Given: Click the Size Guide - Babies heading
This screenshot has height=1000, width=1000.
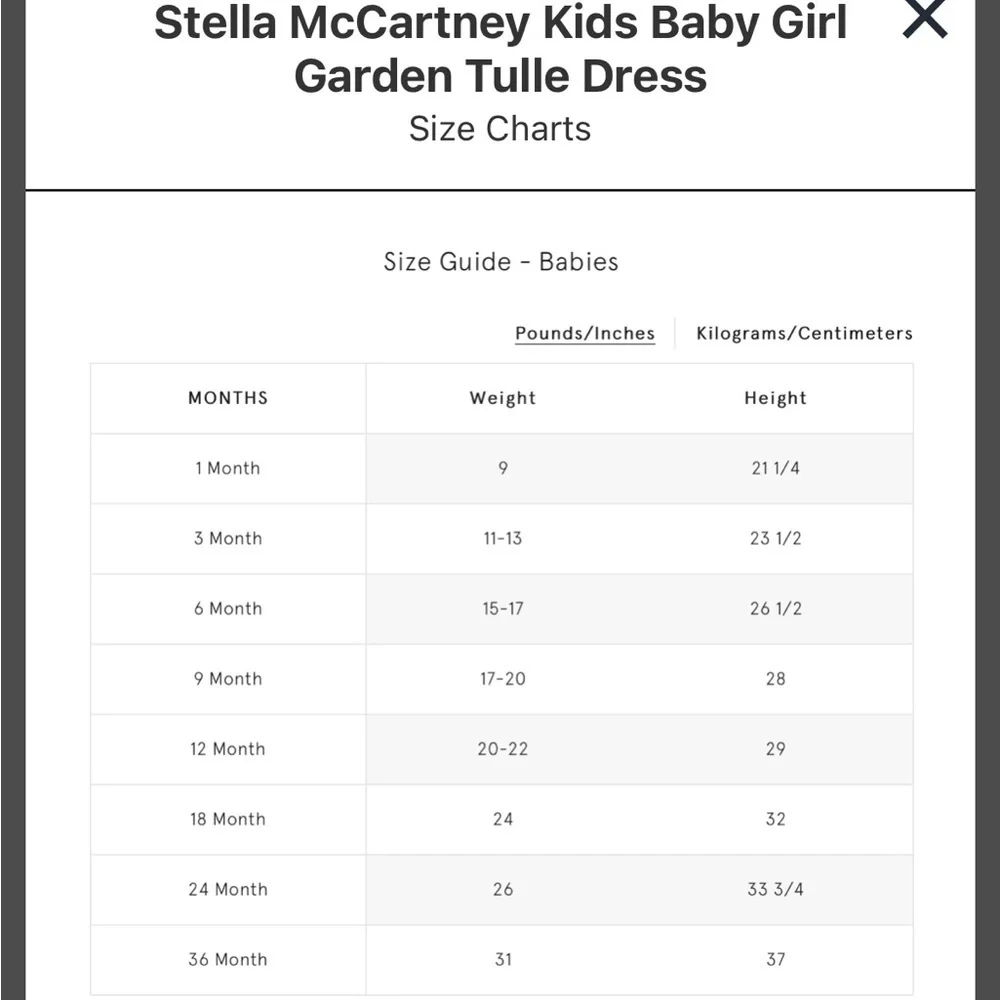Looking at the screenshot, I should [x=500, y=261].
